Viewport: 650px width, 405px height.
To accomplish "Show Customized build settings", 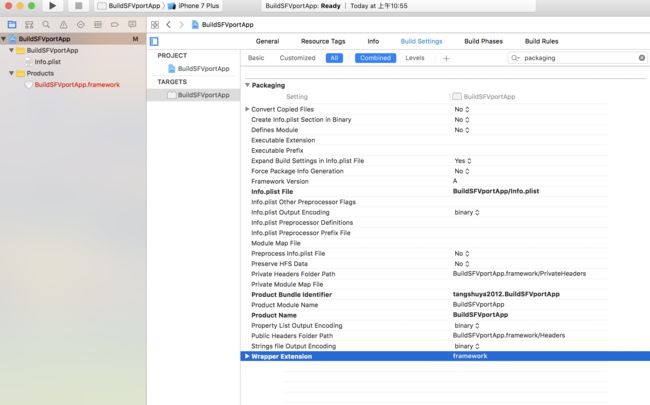I will click(x=297, y=58).
